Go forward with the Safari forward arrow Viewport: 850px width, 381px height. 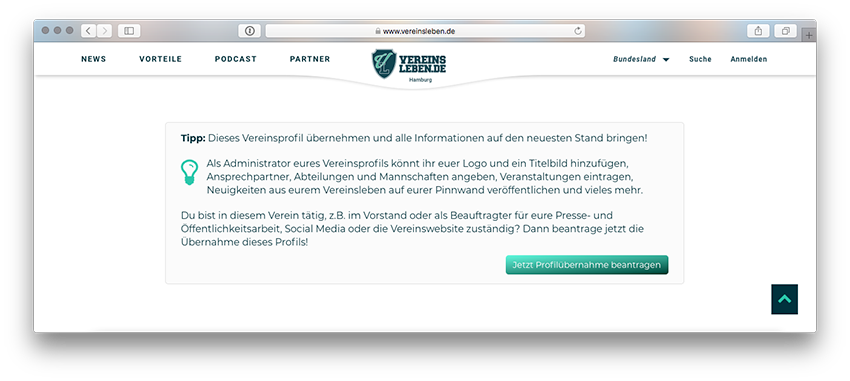point(105,31)
